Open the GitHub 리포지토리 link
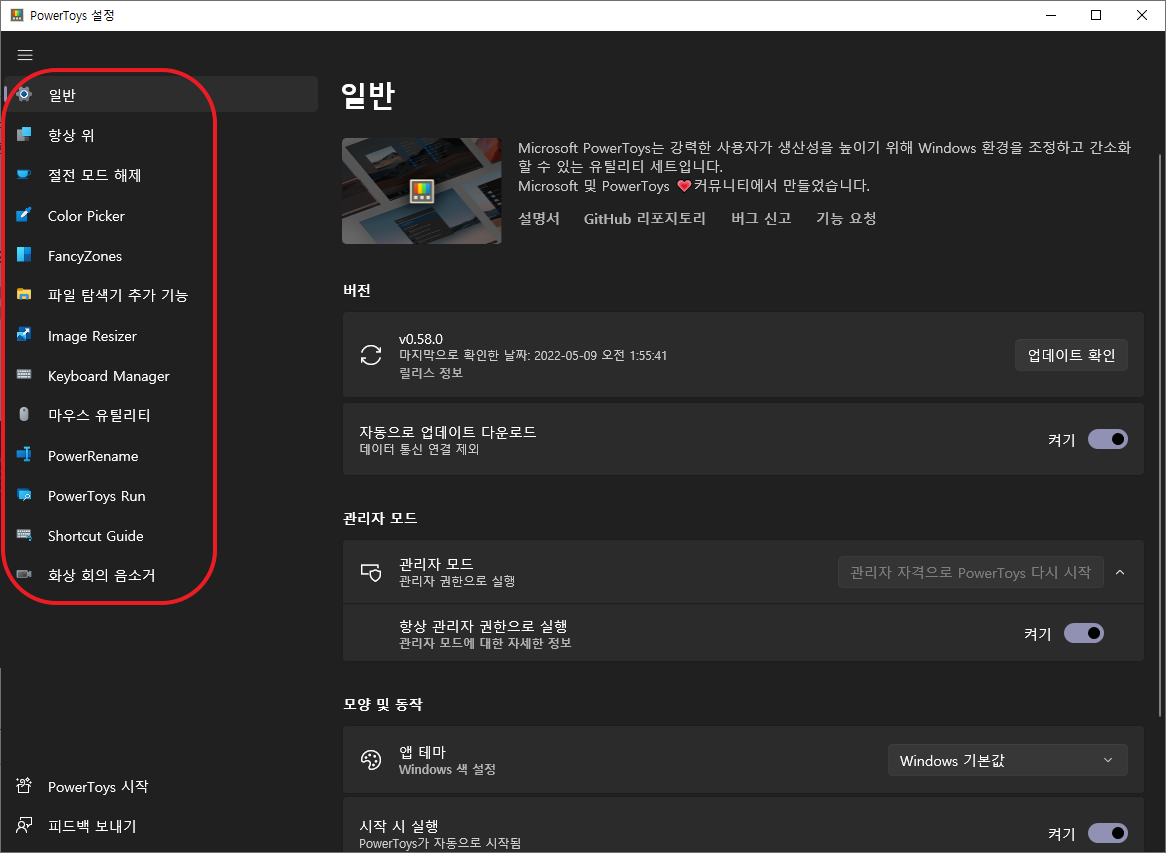Image resolution: width=1166 pixels, height=853 pixels. pos(644,218)
